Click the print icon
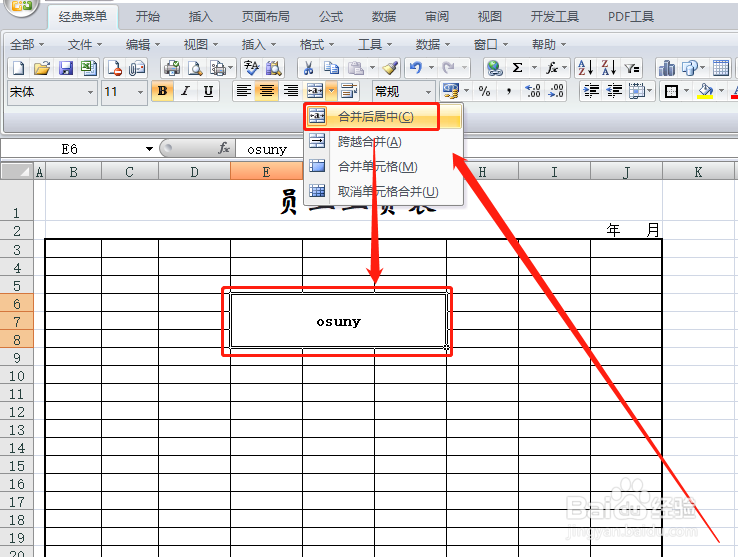 171,68
